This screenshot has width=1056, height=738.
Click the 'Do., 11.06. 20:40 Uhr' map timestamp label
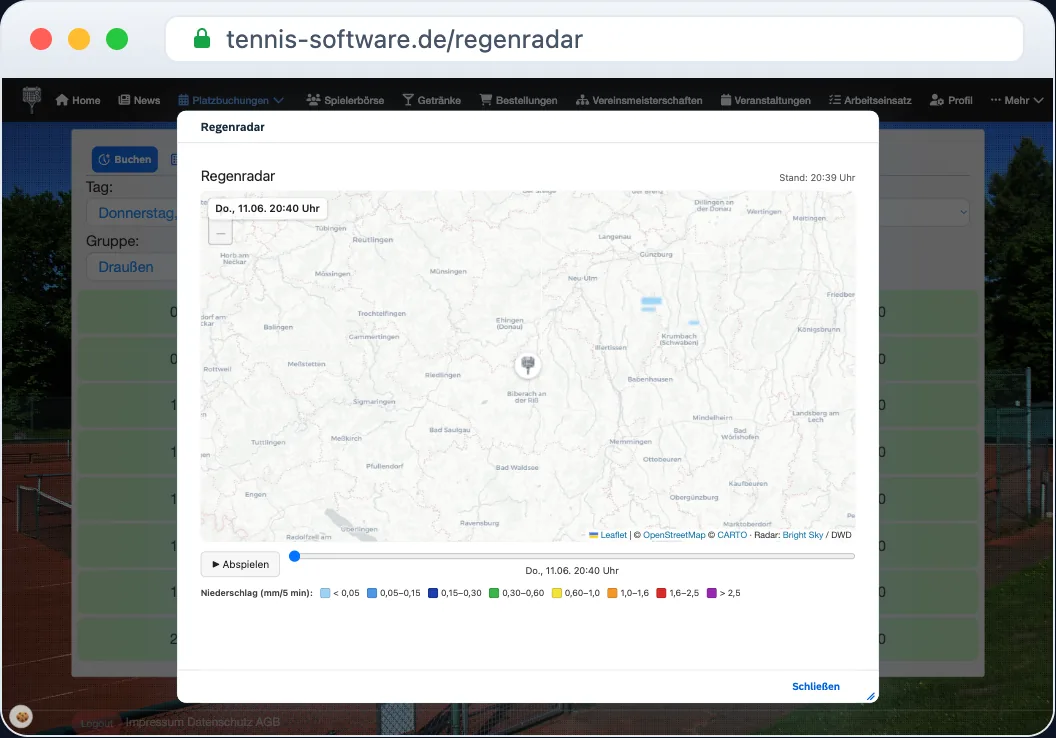267,208
